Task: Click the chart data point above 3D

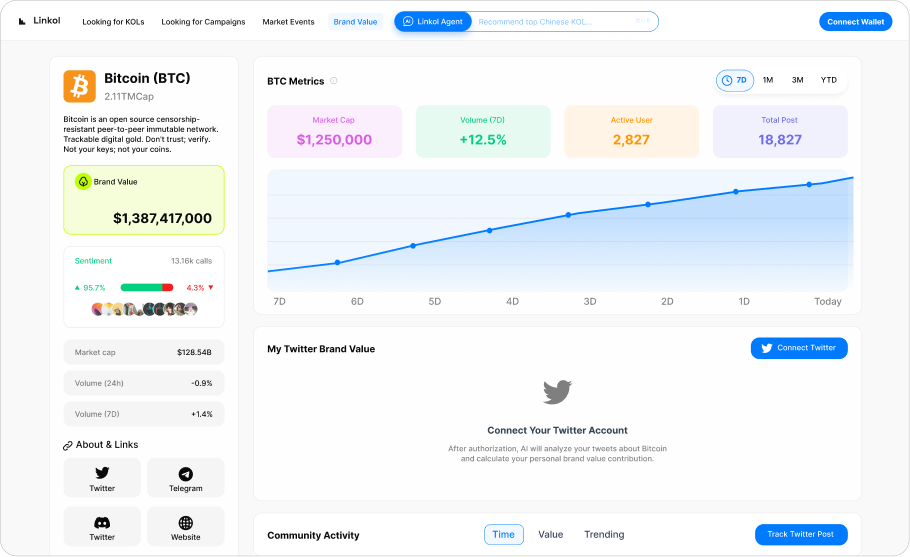Action: click(x=569, y=215)
